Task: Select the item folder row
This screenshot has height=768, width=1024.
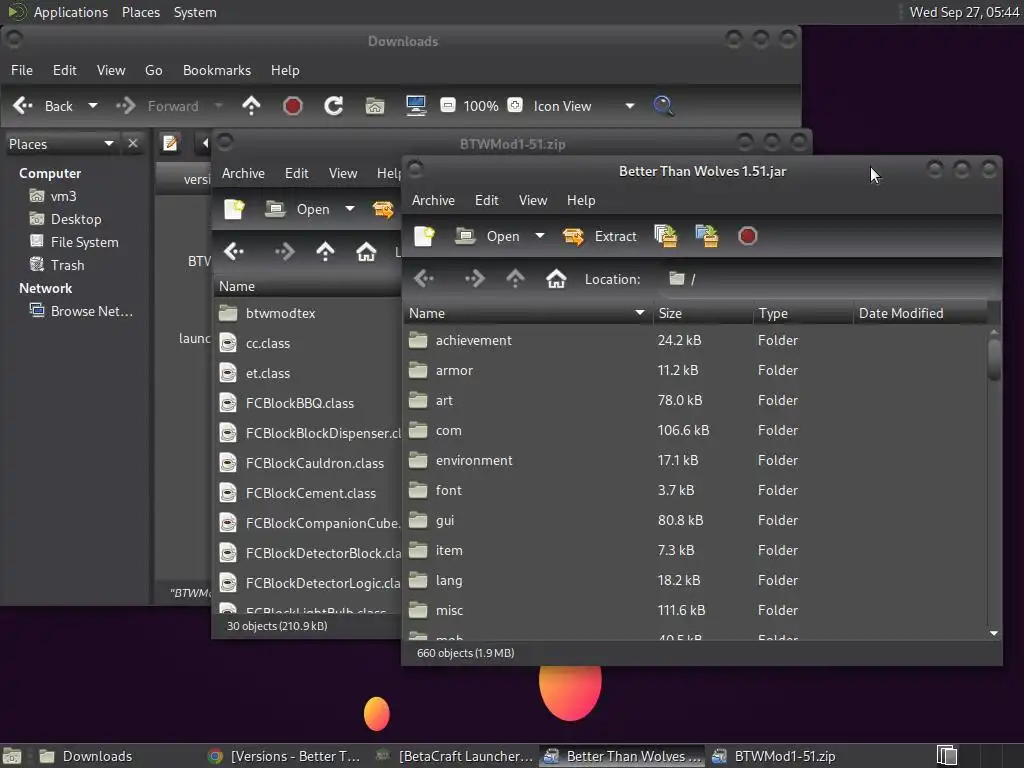Action: tap(696, 551)
